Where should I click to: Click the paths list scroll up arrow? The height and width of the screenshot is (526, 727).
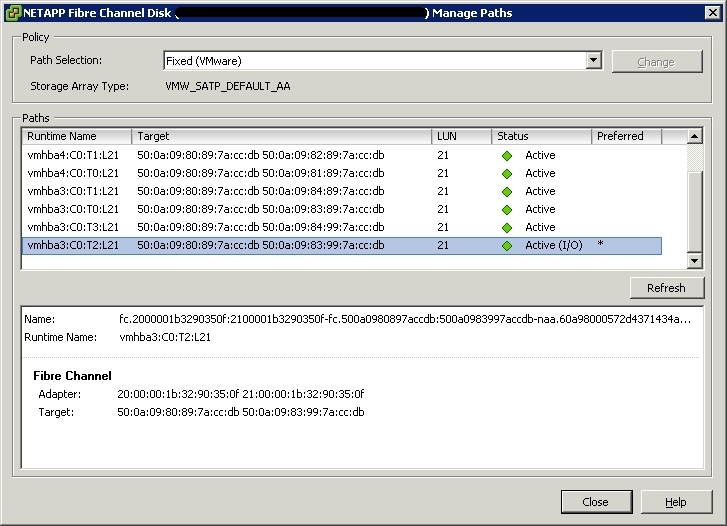[695, 136]
